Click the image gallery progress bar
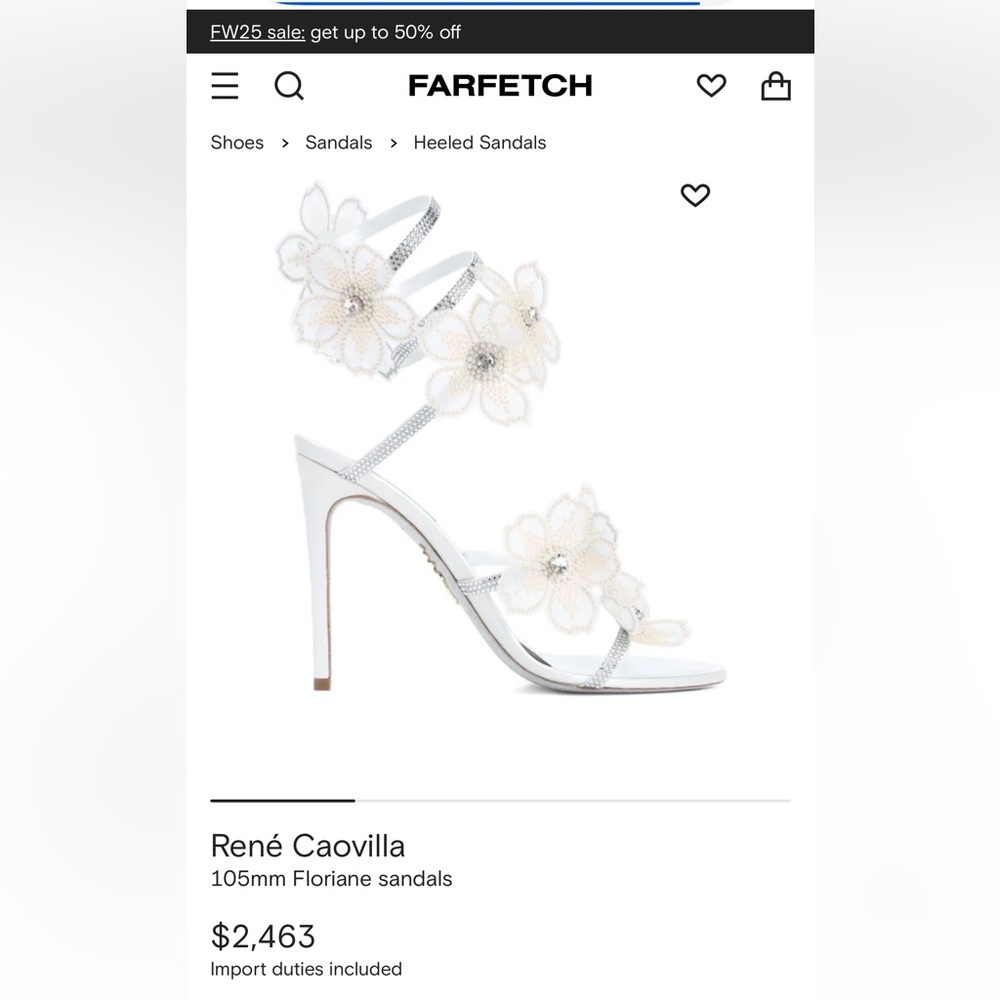This screenshot has width=1000, height=1000. 500,800
